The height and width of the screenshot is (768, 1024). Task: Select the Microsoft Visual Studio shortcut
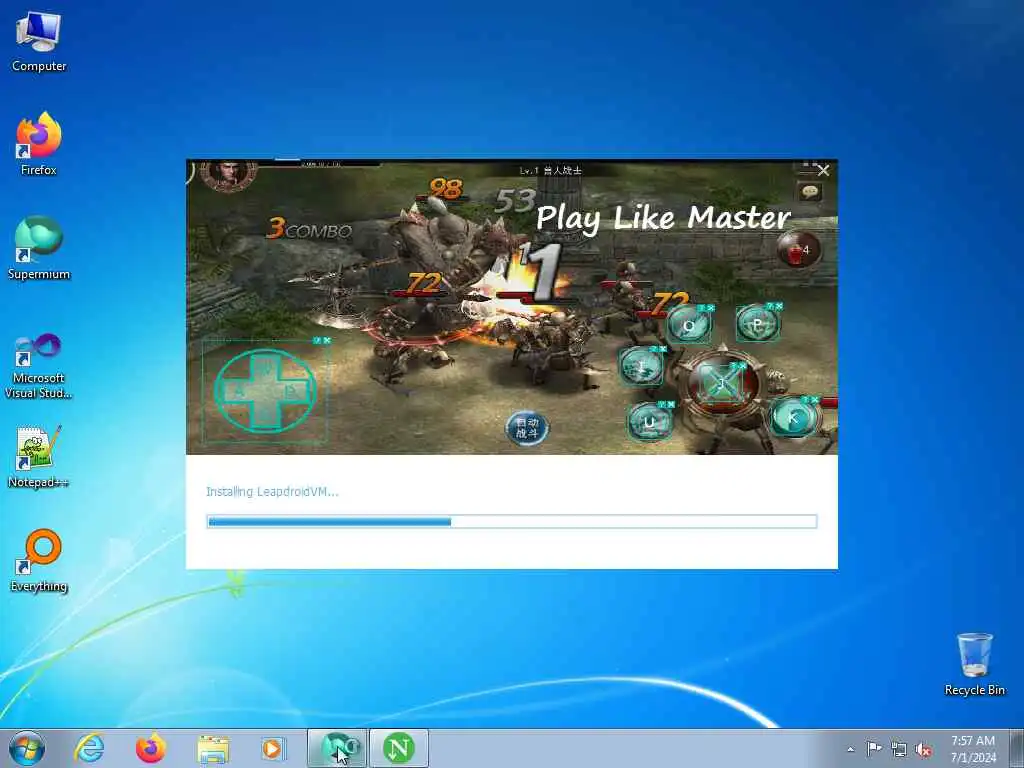tap(39, 366)
